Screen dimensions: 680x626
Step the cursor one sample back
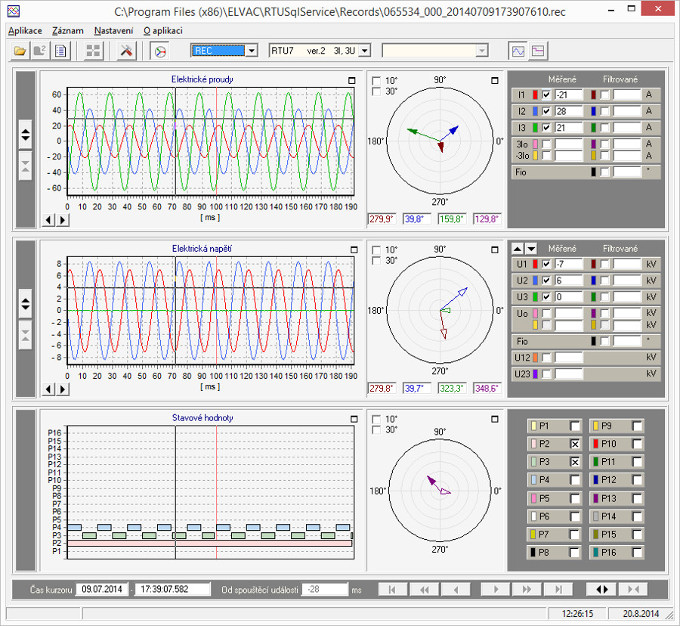click(456, 590)
